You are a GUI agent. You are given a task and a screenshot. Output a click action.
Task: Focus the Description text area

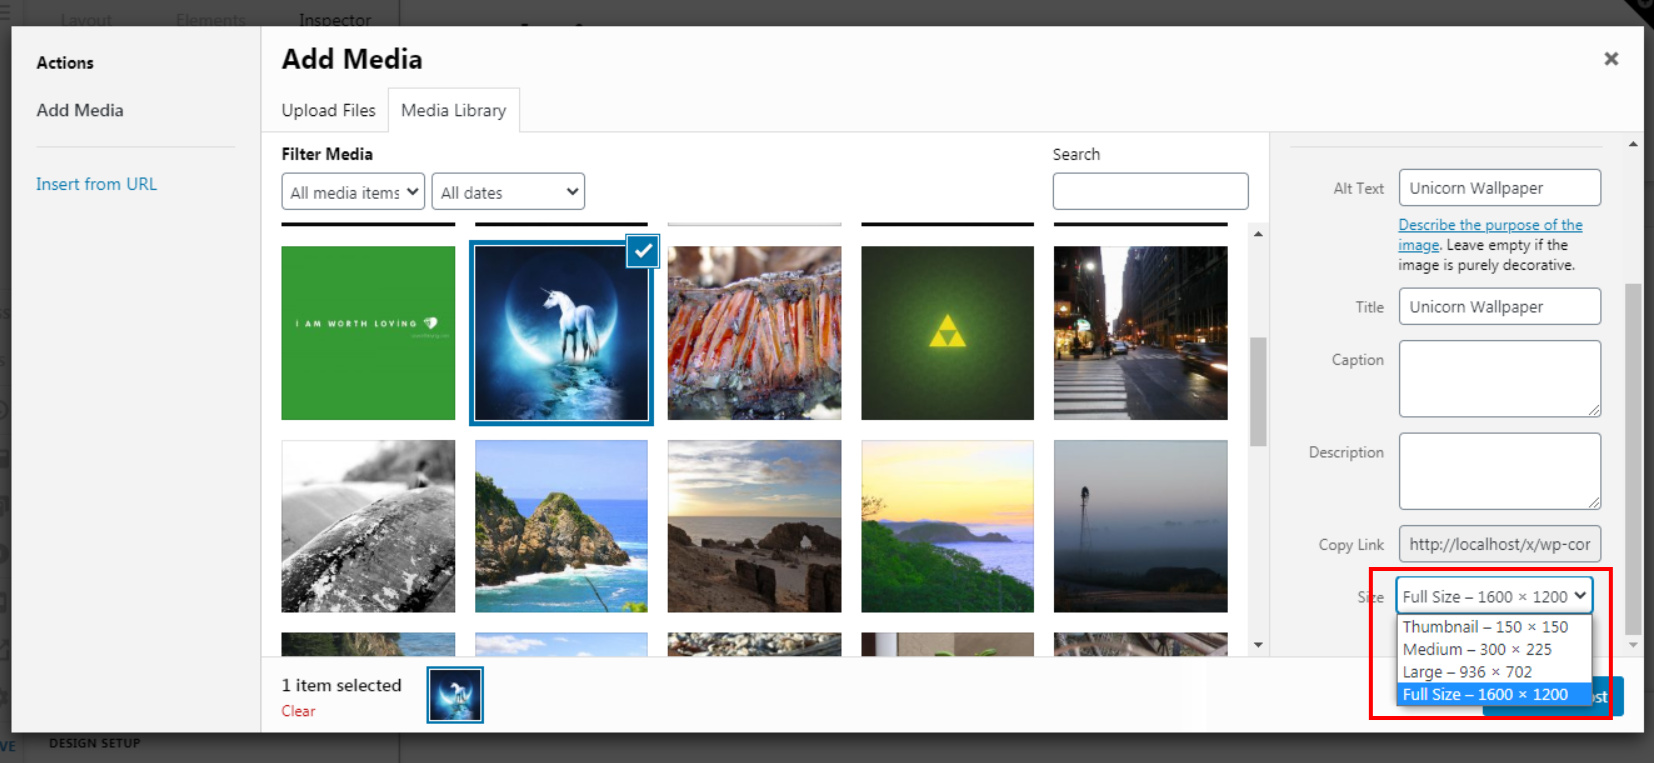pos(1499,471)
